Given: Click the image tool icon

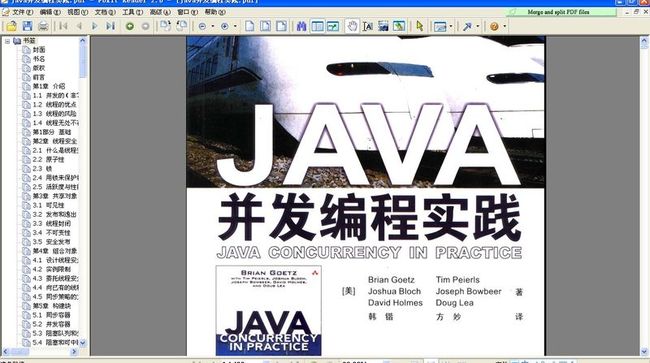Looking at the screenshot, I should click(x=439, y=26).
